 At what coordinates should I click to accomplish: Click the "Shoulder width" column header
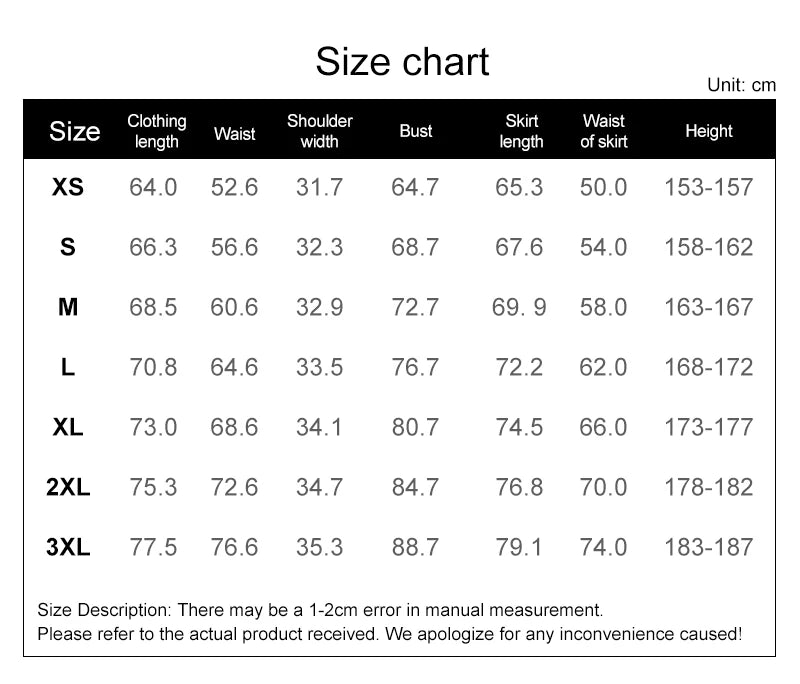click(x=320, y=131)
